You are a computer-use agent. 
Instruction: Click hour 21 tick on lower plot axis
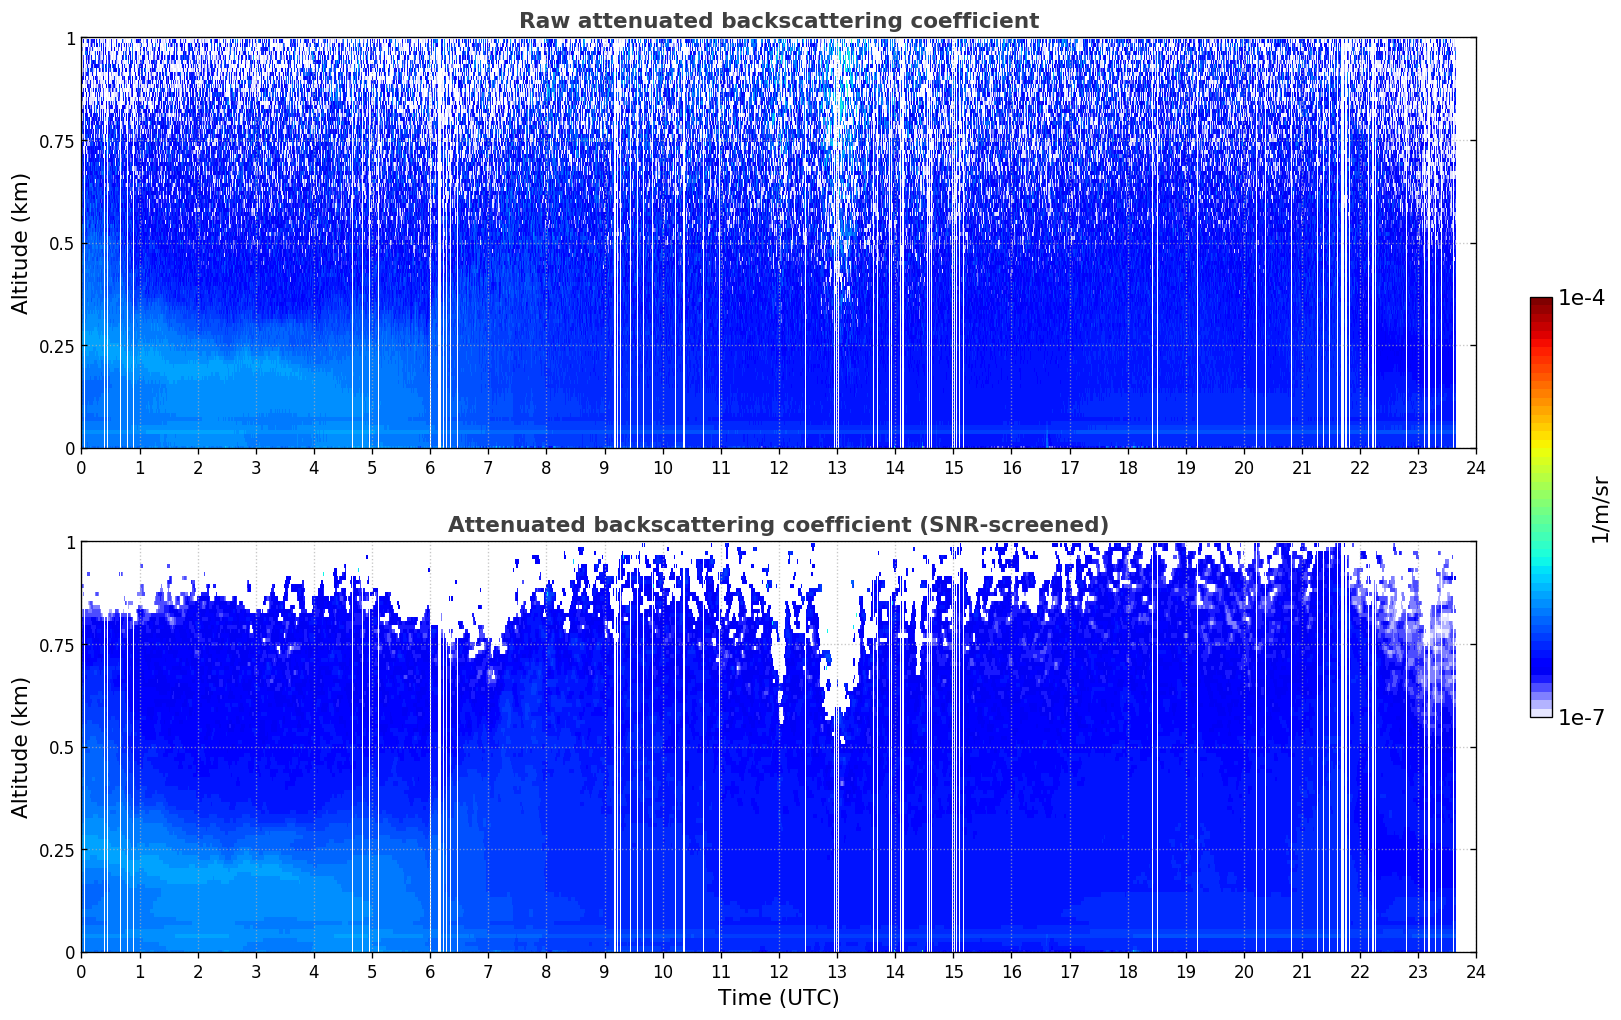[x=1301, y=972]
